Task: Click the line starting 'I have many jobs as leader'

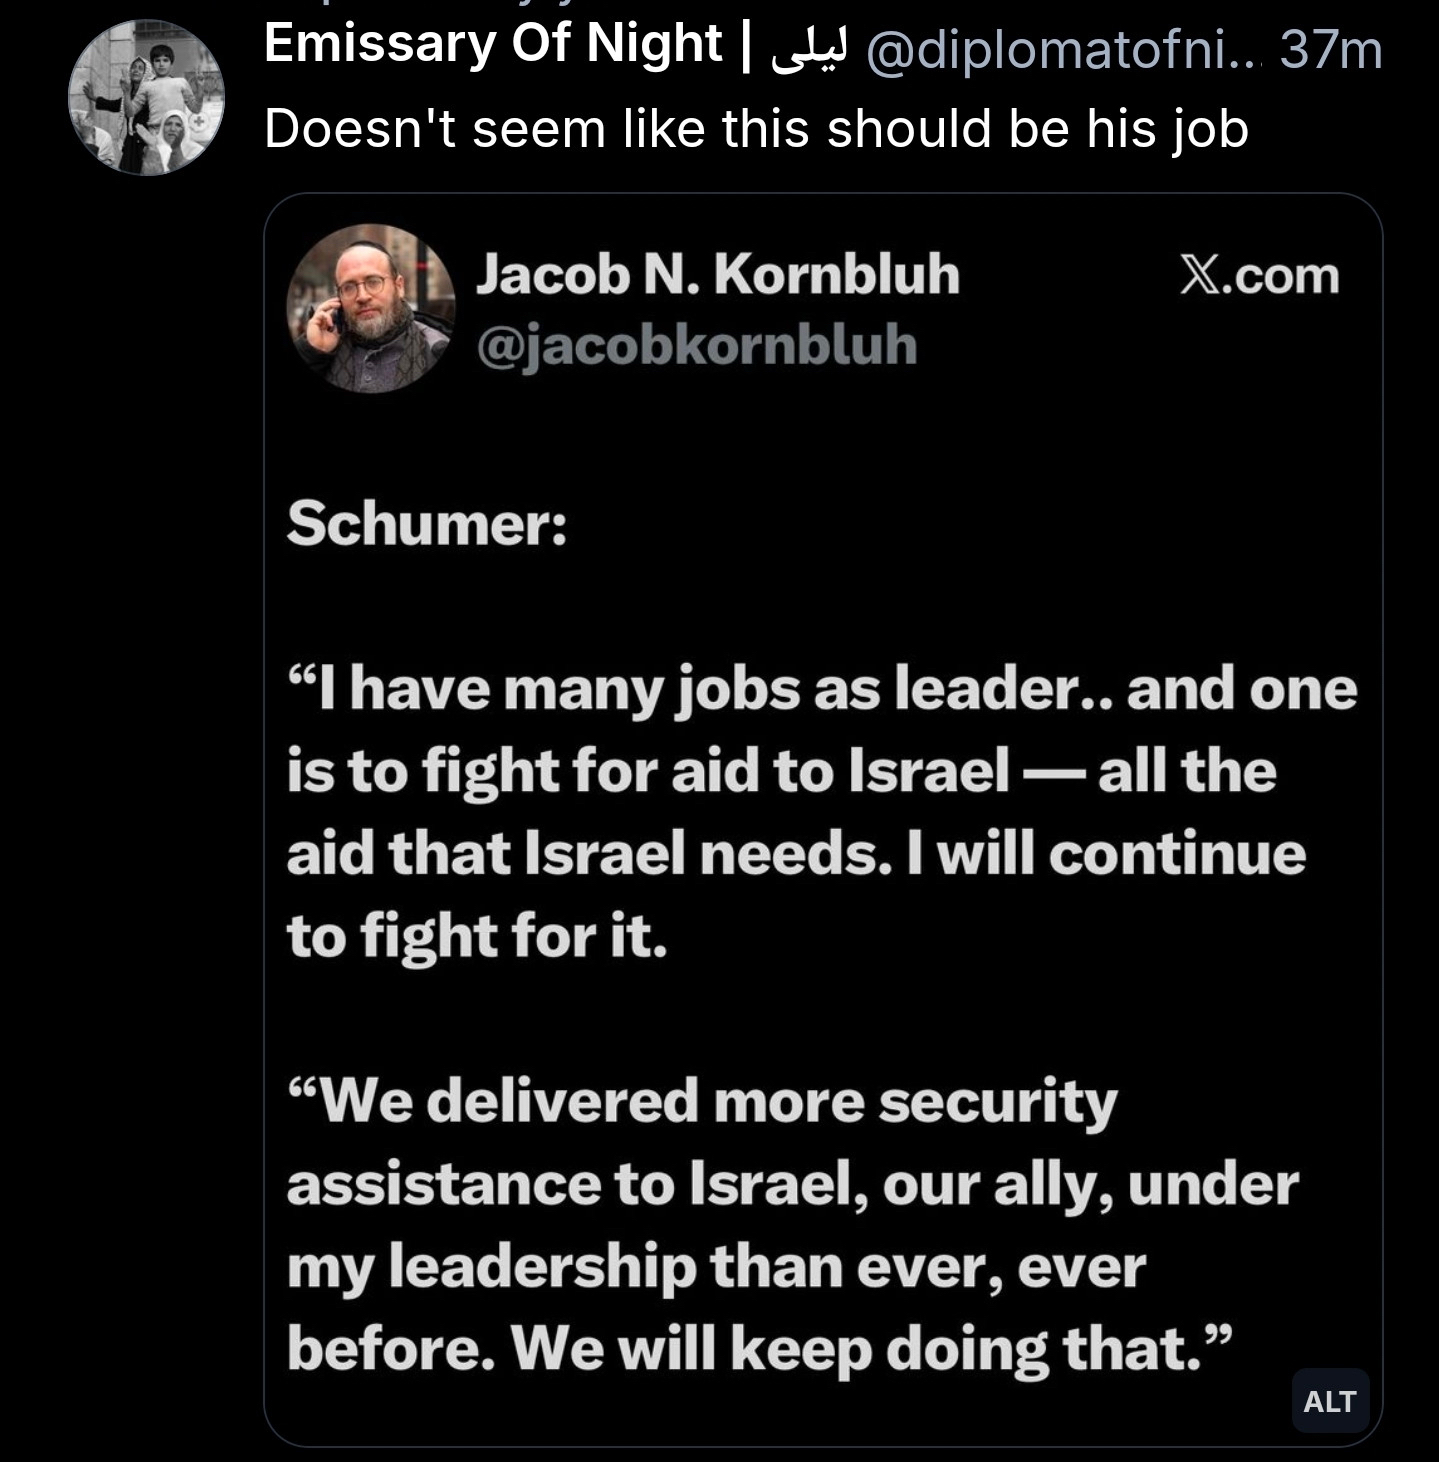Action: point(820,690)
